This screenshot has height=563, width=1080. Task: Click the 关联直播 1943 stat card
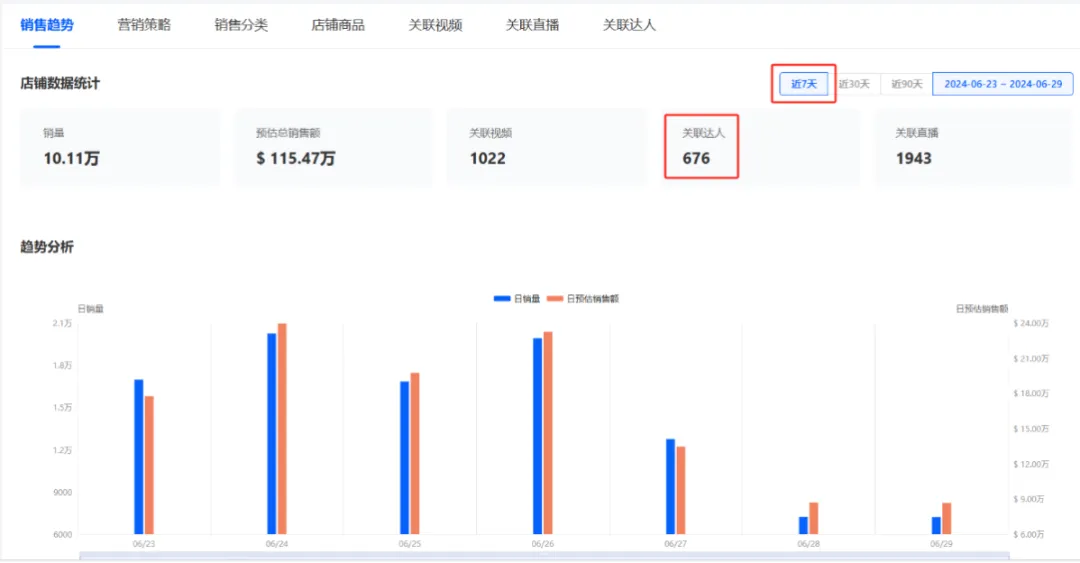[973, 147]
